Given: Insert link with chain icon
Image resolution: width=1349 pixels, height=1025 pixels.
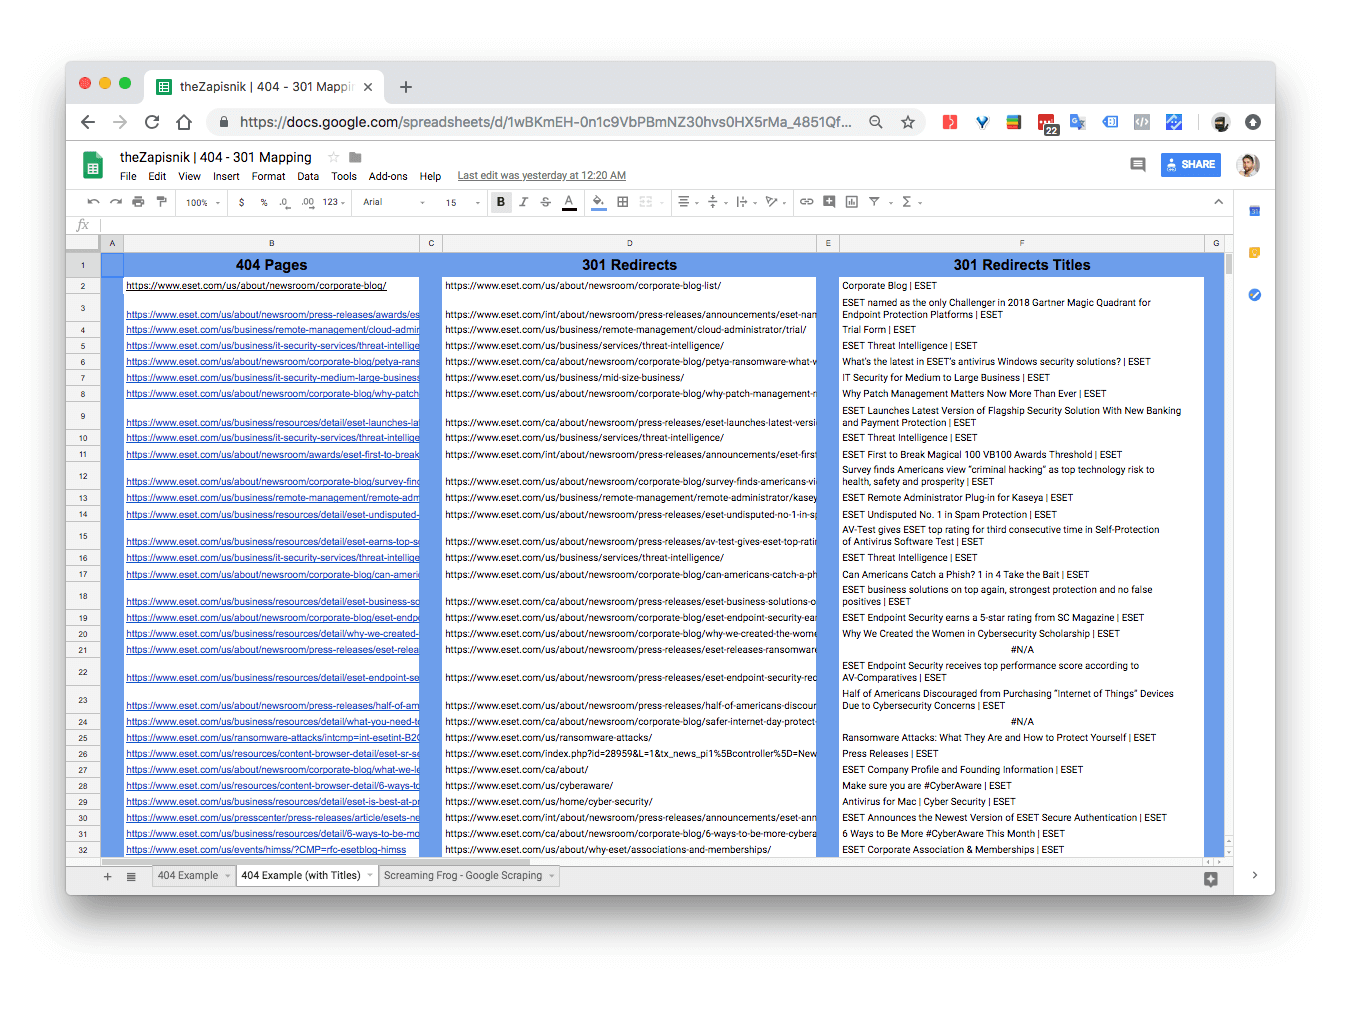Looking at the screenshot, I should (x=806, y=202).
